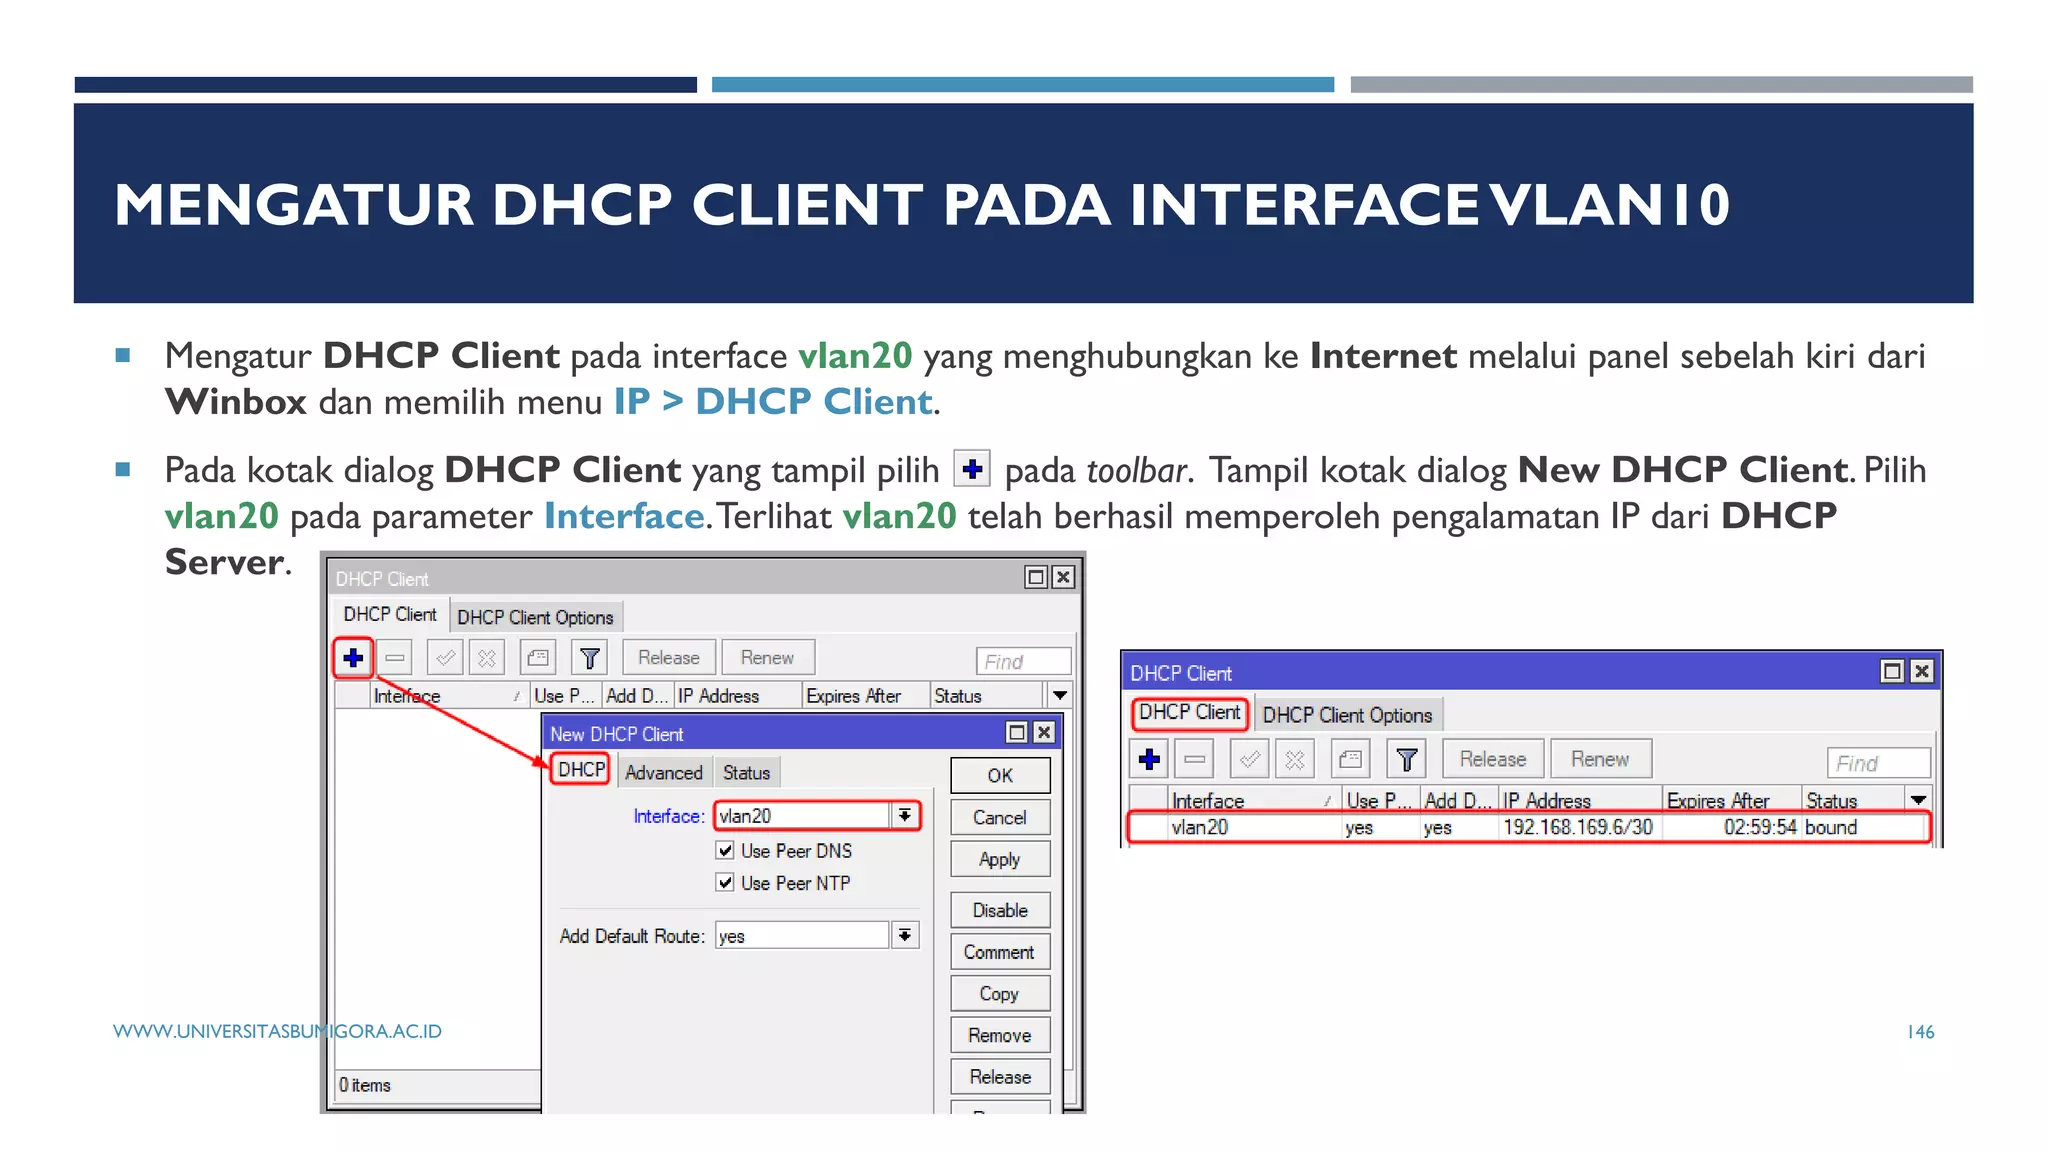Sort by IP Address column in right table

(x=1580, y=801)
